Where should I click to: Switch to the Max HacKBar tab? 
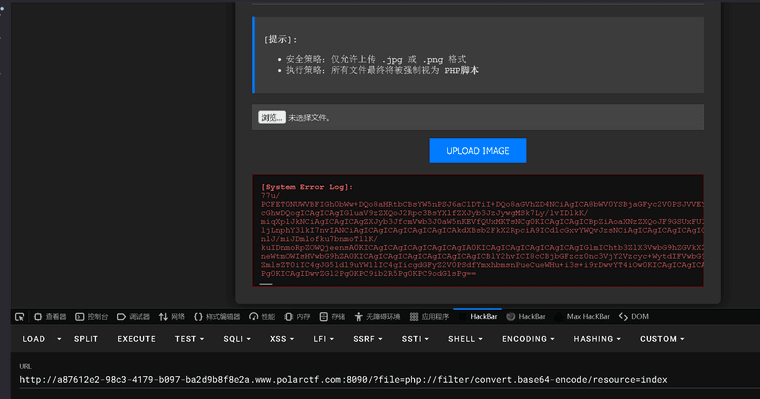pyautogui.click(x=582, y=317)
